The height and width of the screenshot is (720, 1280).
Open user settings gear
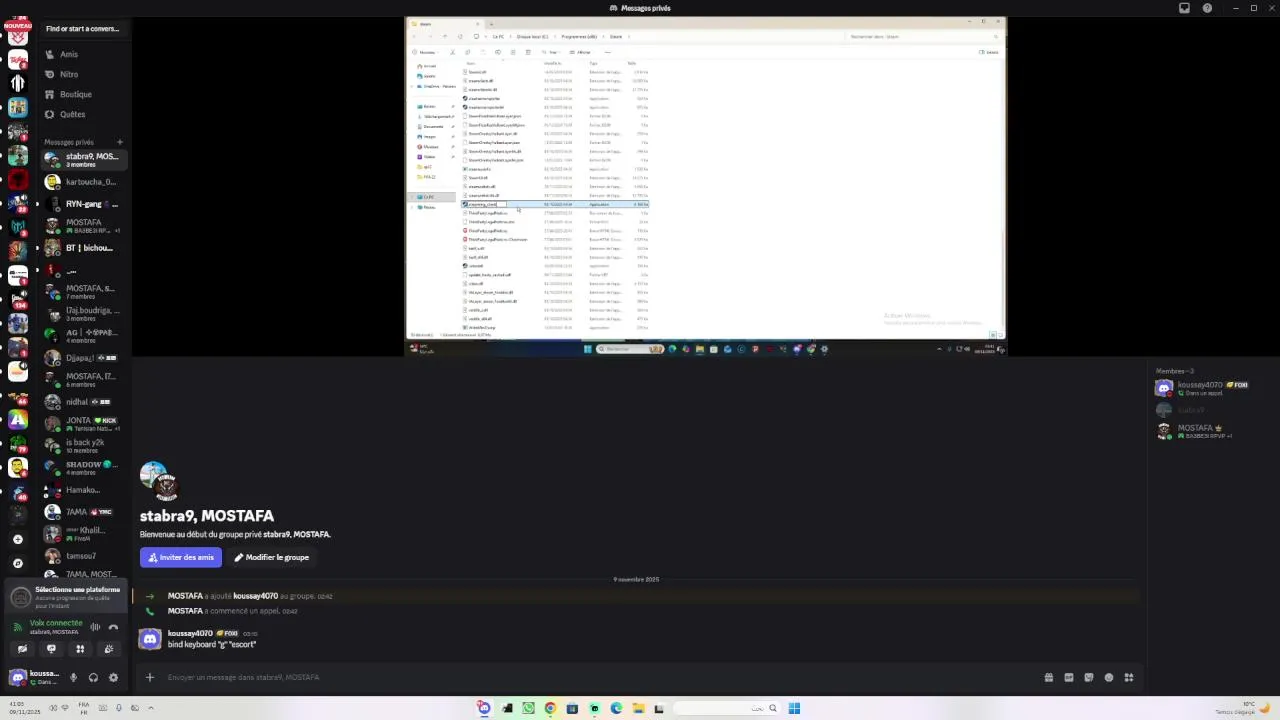point(113,677)
